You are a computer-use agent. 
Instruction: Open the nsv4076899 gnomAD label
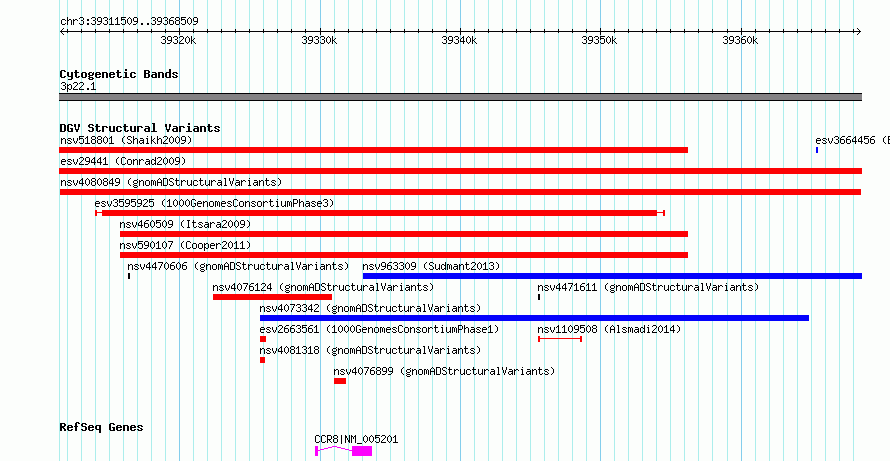pyautogui.click(x=444, y=371)
